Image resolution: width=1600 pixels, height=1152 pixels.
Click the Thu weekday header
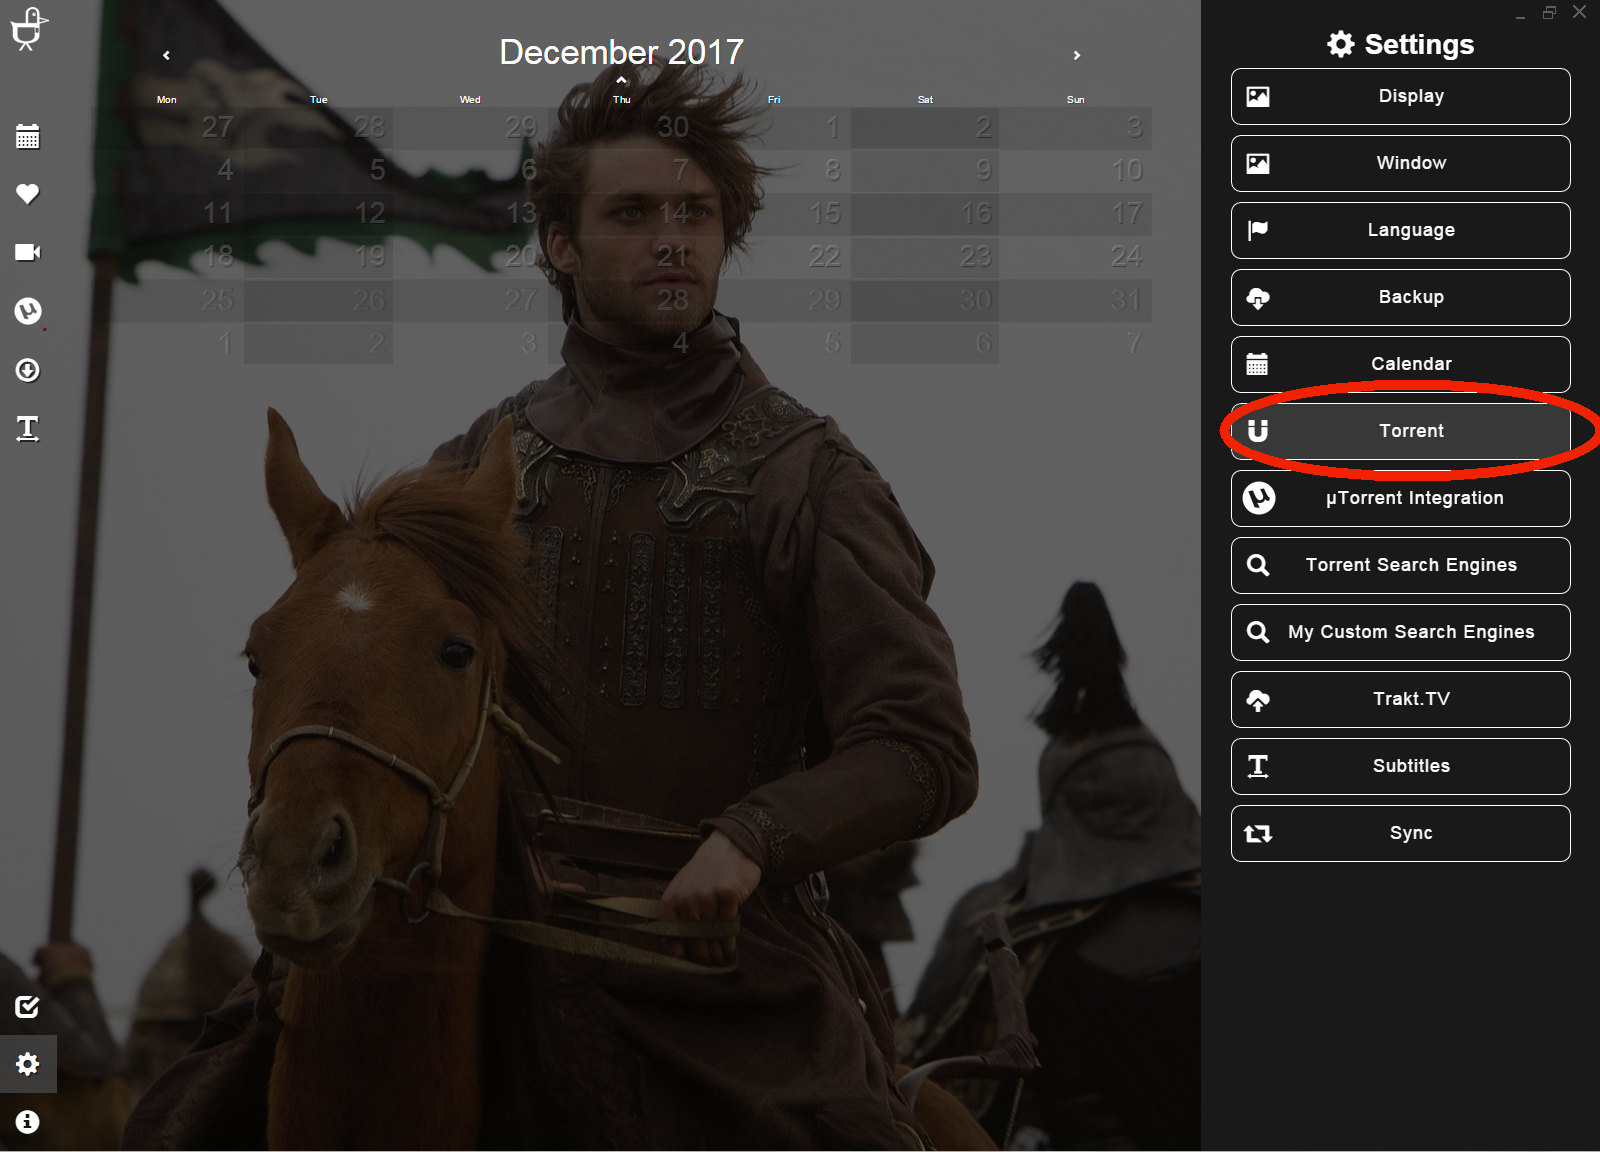[x=622, y=100]
